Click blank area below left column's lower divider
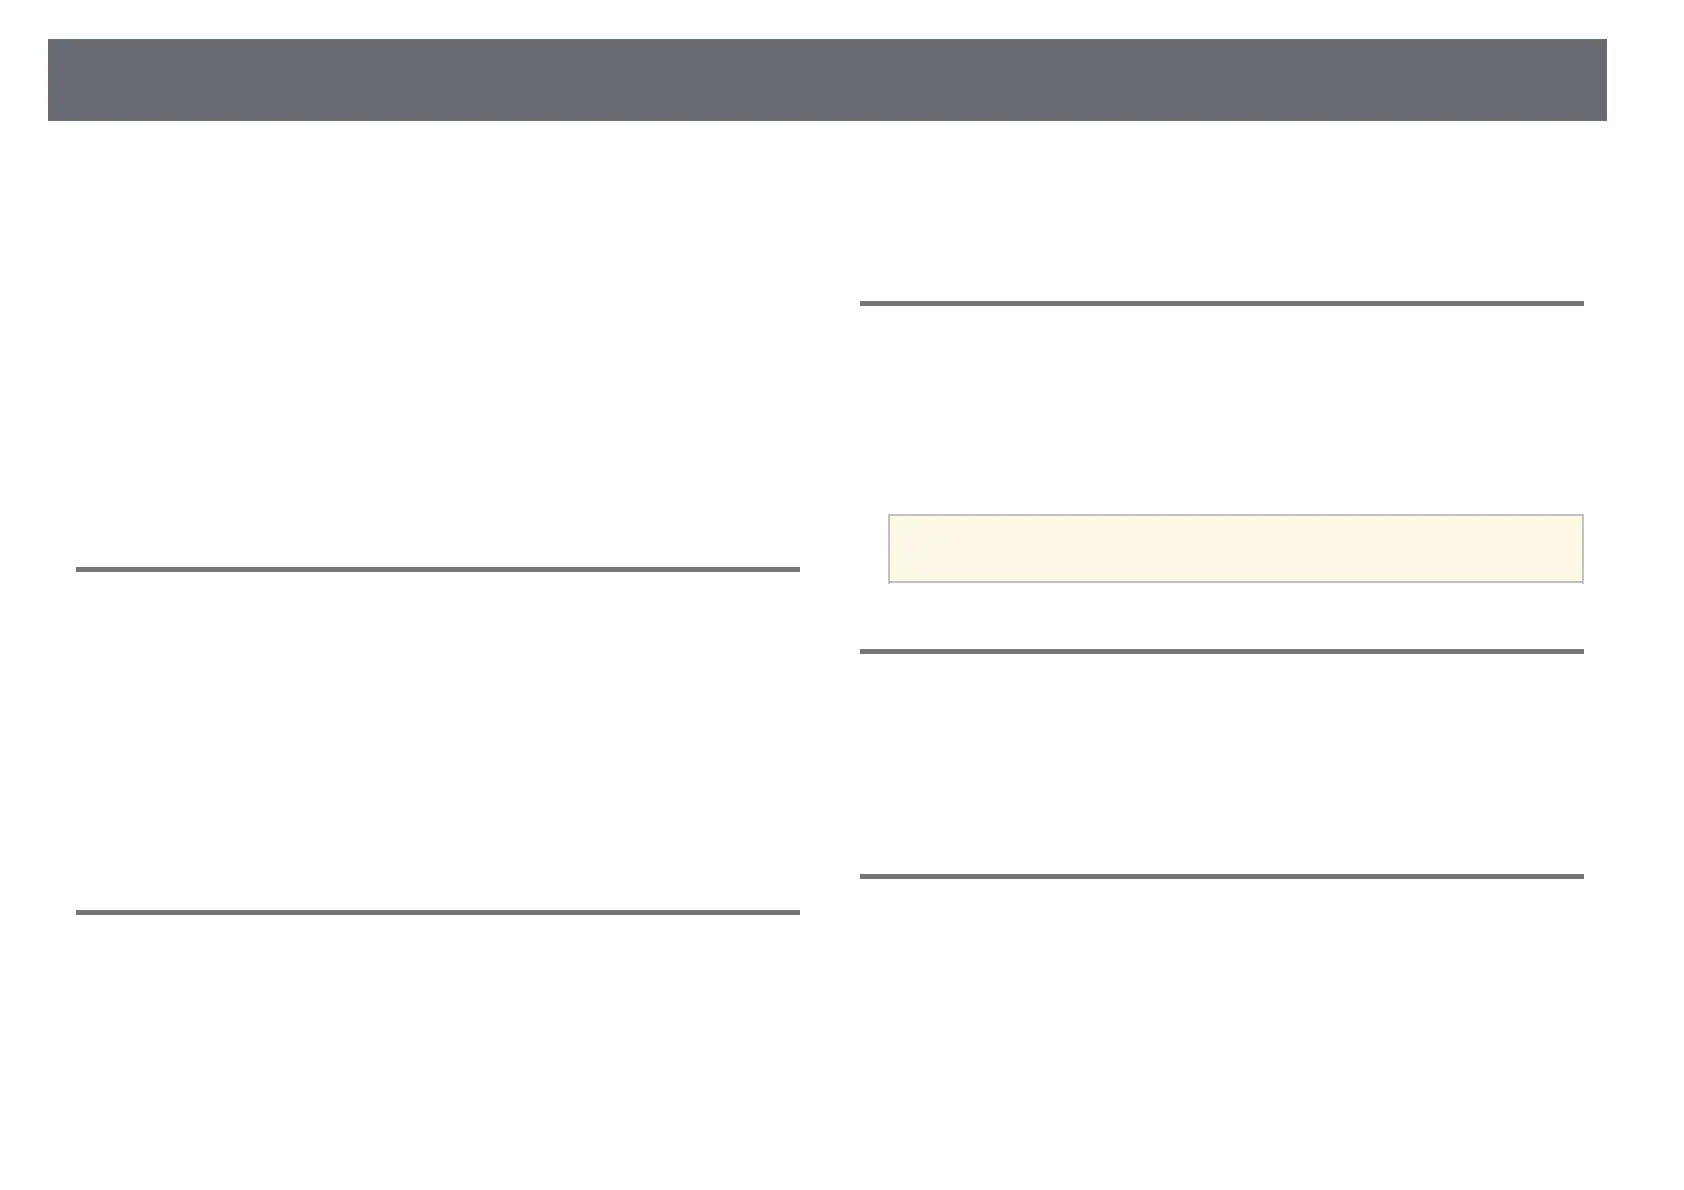The width and height of the screenshot is (1684, 1190). [x=438, y=1040]
